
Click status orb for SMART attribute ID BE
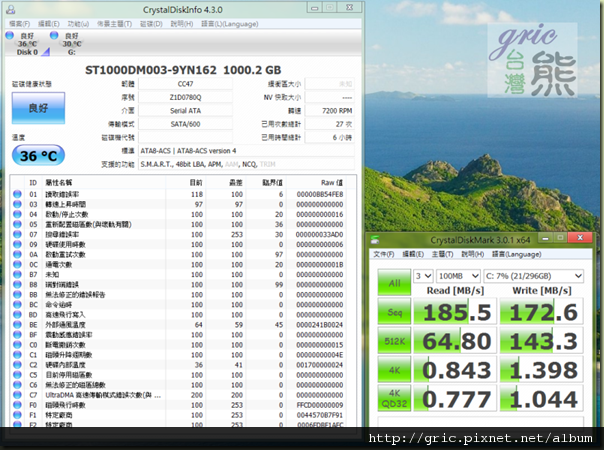point(17,324)
